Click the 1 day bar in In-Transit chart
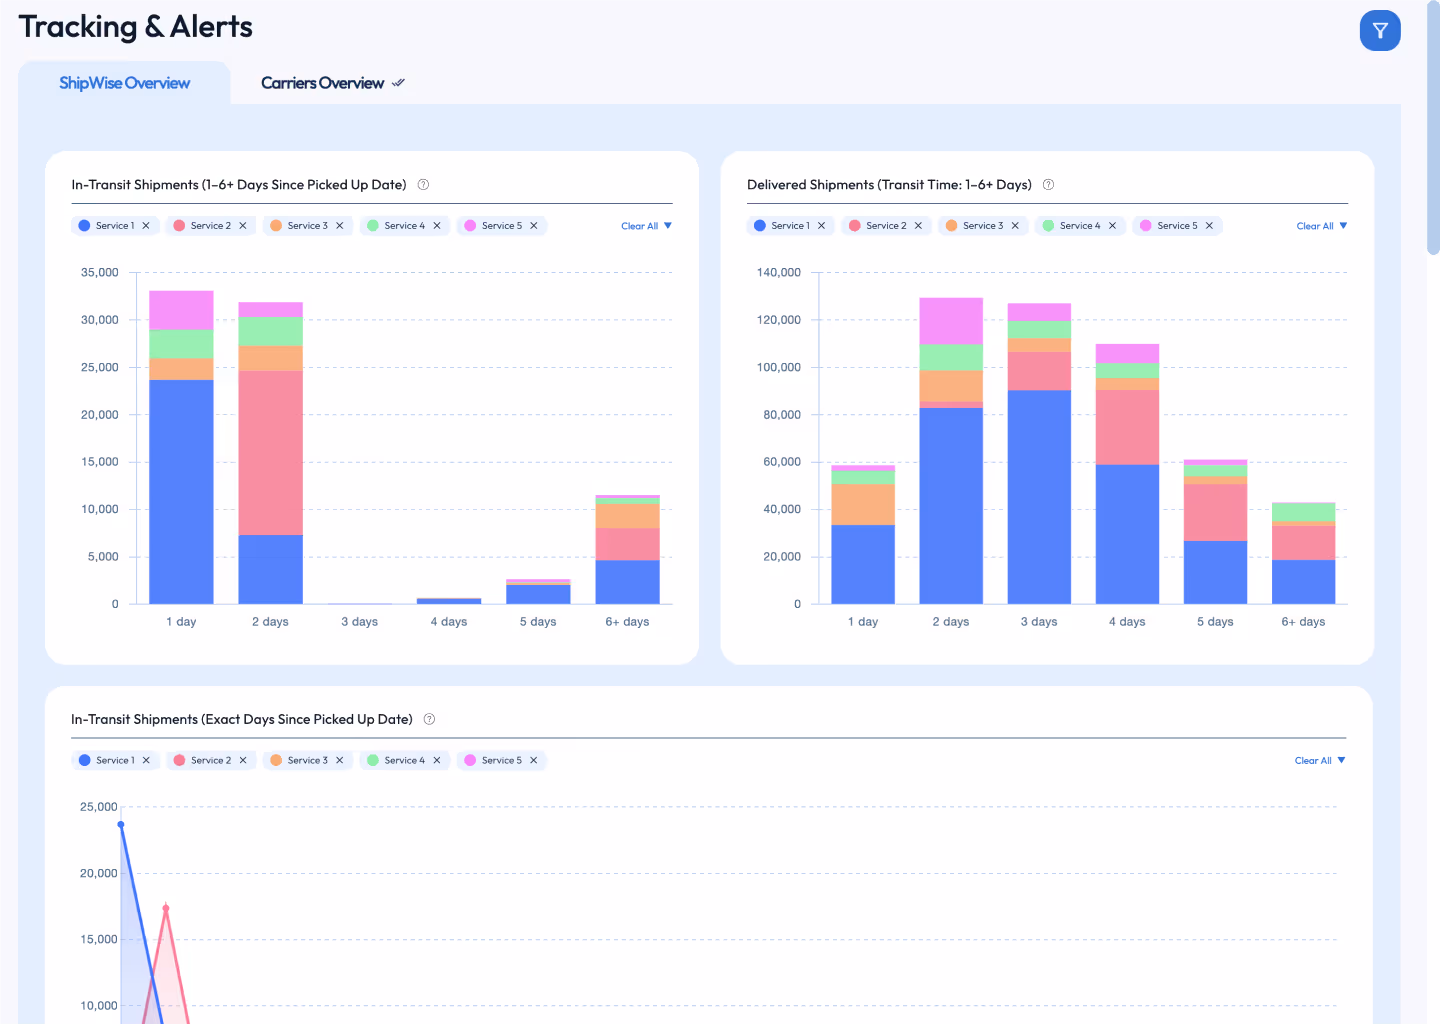Image resolution: width=1441 pixels, height=1025 pixels. (181, 447)
